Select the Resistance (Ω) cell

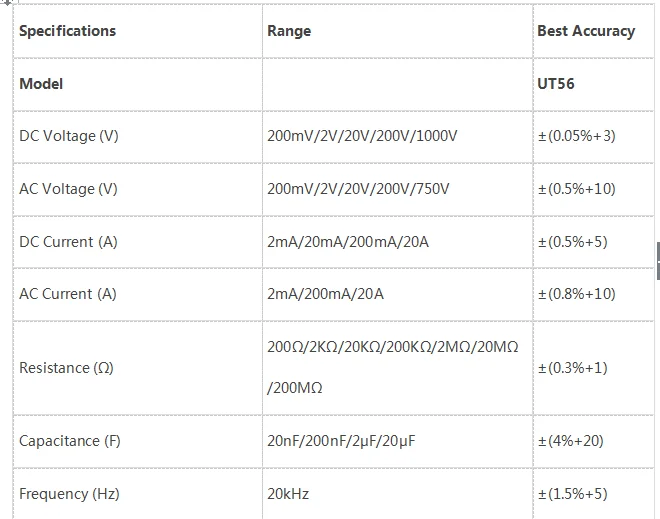click(x=138, y=368)
